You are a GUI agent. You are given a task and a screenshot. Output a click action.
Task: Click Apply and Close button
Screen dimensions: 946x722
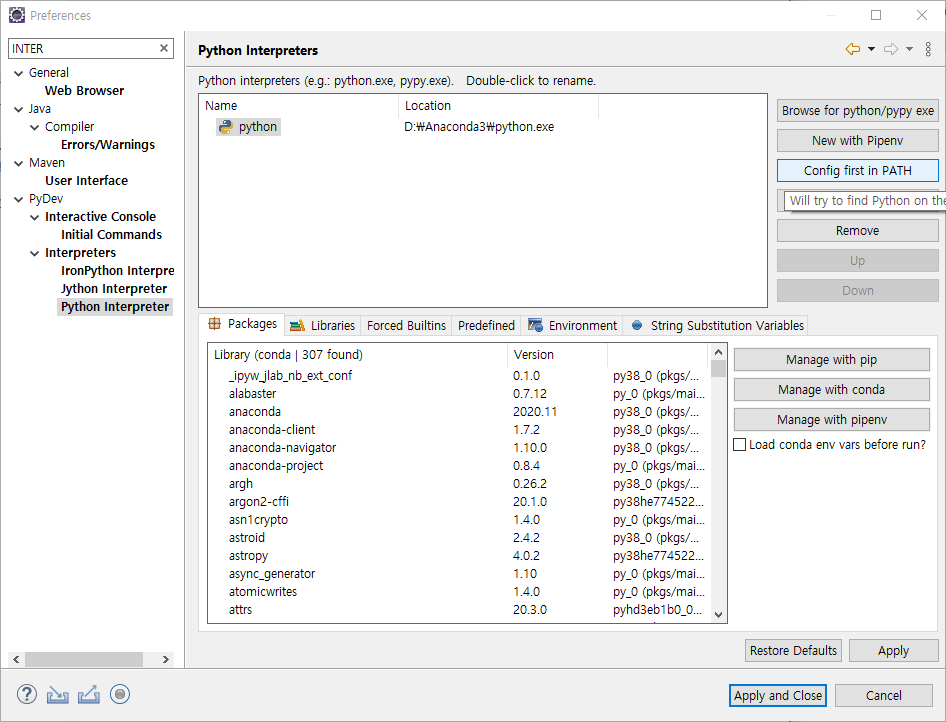(777, 695)
